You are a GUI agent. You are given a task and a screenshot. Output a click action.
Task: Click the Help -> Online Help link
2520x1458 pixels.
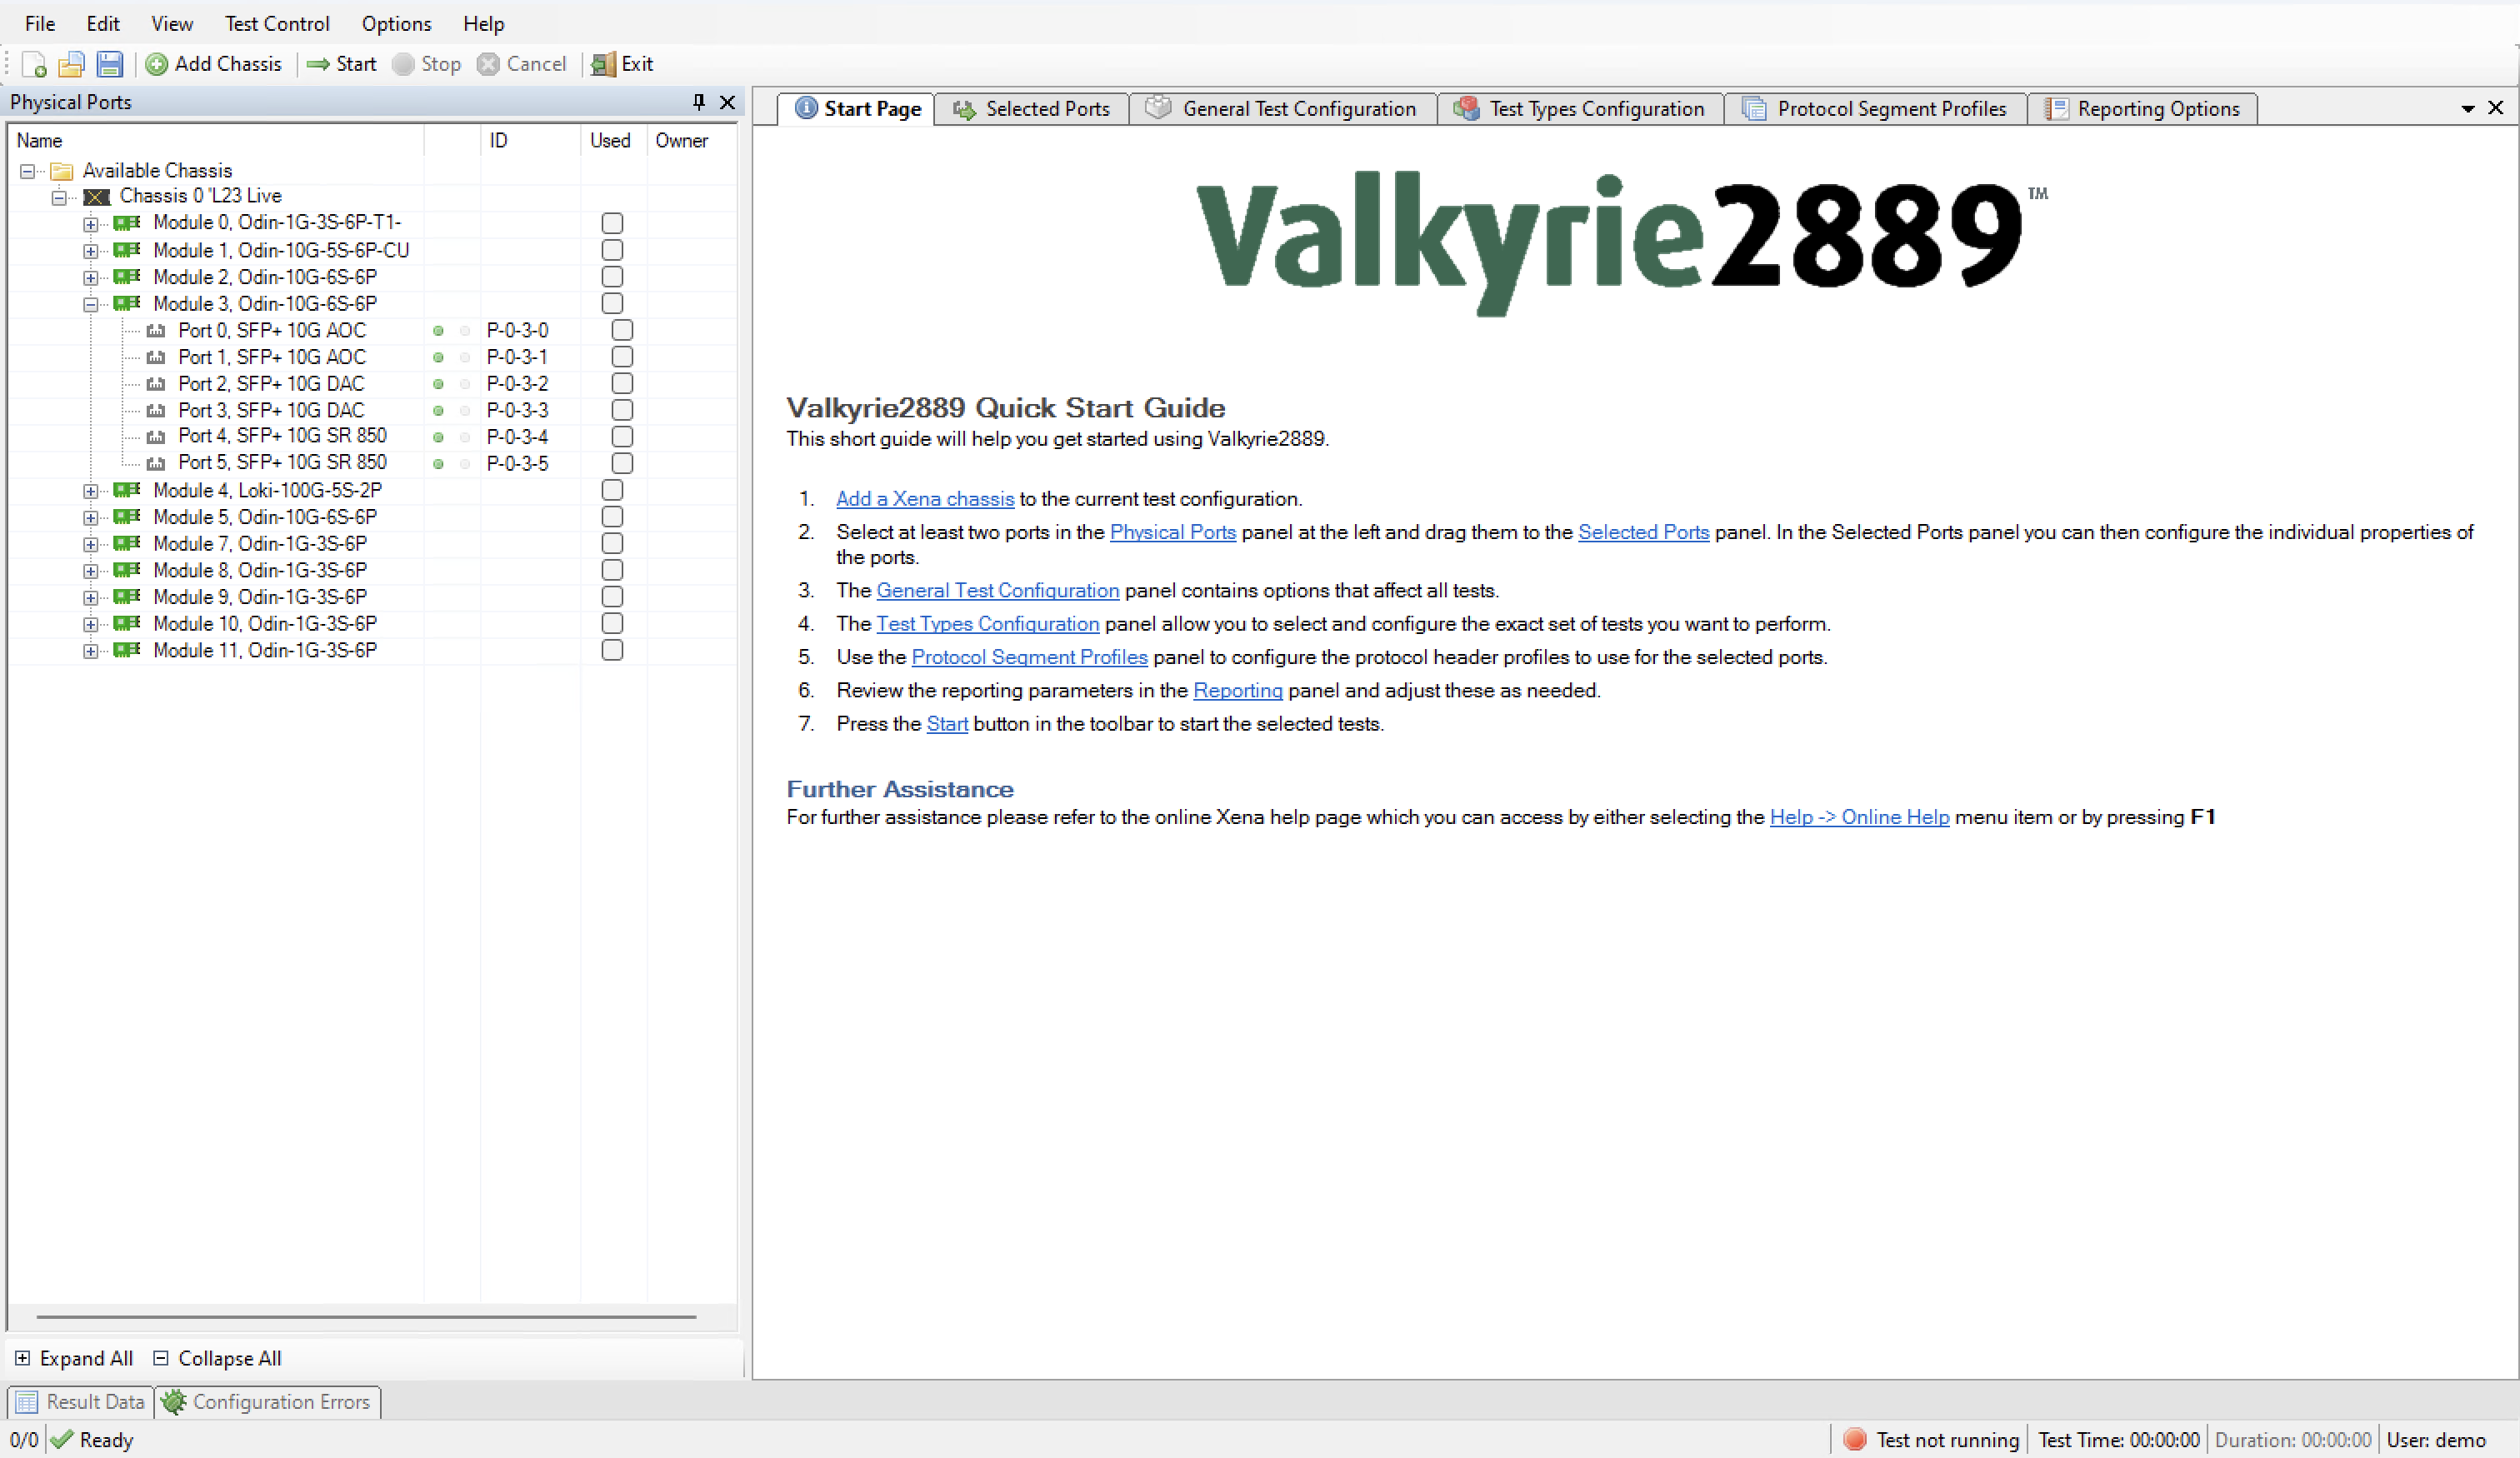[1860, 817]
